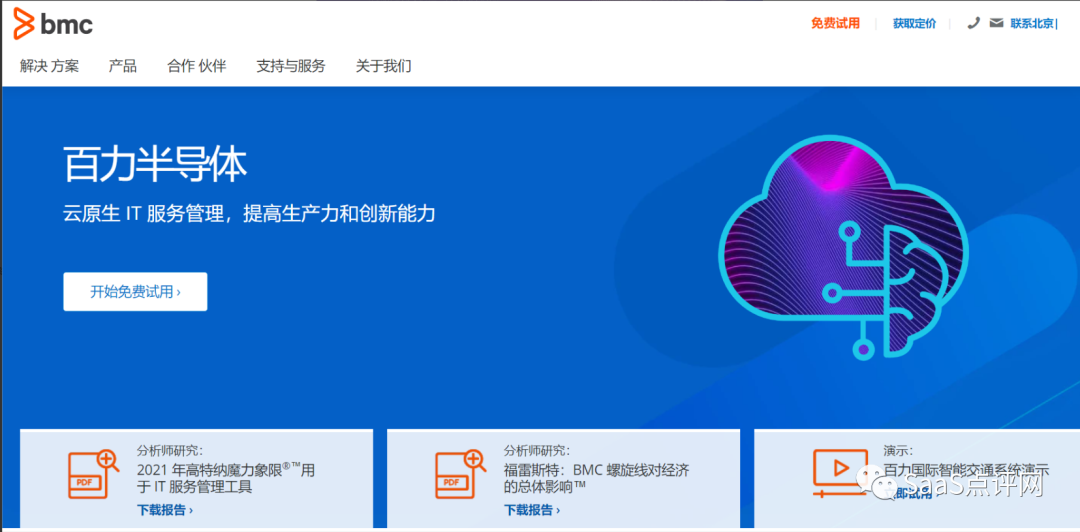Open the 产品 menu
The width and height of the screenshot is (1080, 532).
coord(123,66)
